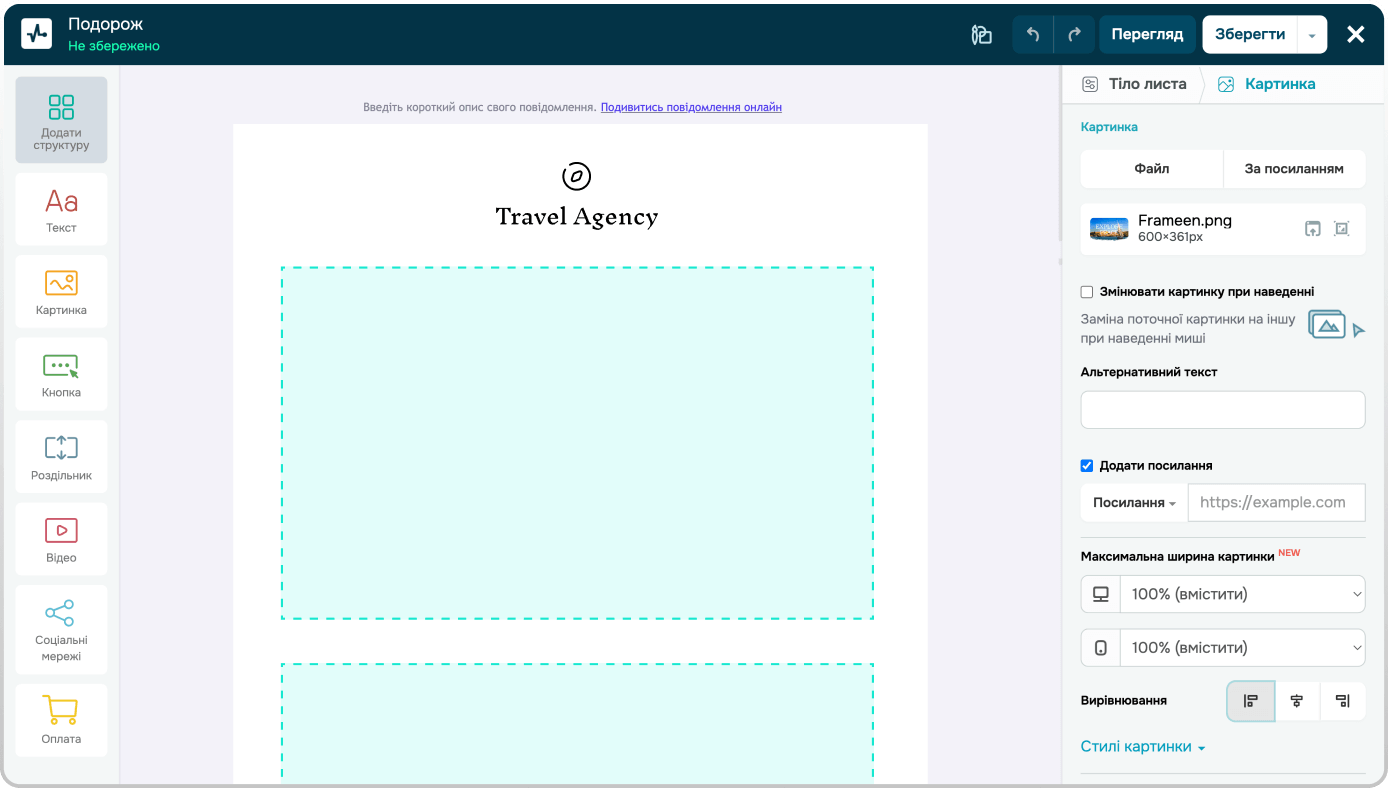Align the image to the right
Viewport: 1388px width, 788px height.
1343,701
